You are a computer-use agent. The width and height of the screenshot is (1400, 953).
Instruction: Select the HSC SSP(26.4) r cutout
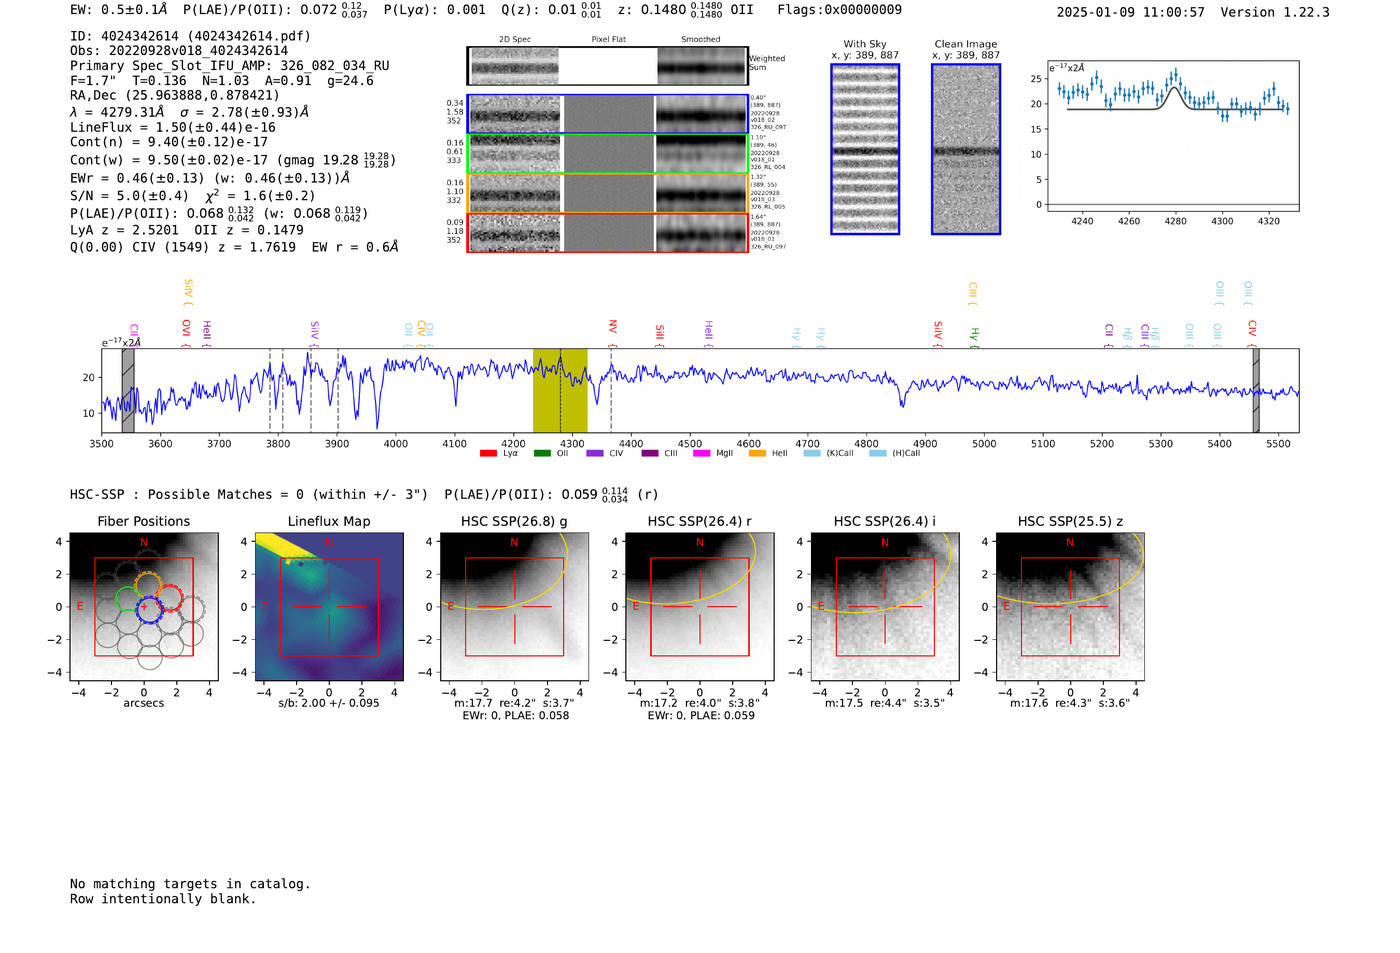(x=700, y=607)
